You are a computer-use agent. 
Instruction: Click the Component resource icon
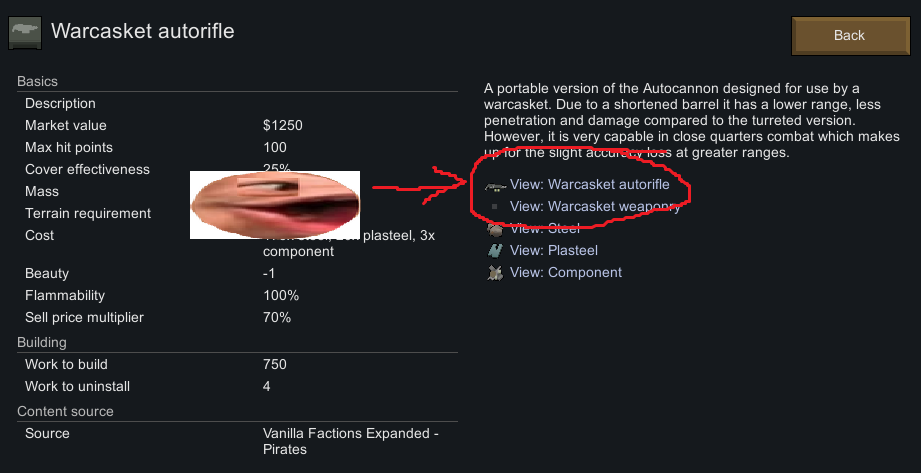point(494,273)
